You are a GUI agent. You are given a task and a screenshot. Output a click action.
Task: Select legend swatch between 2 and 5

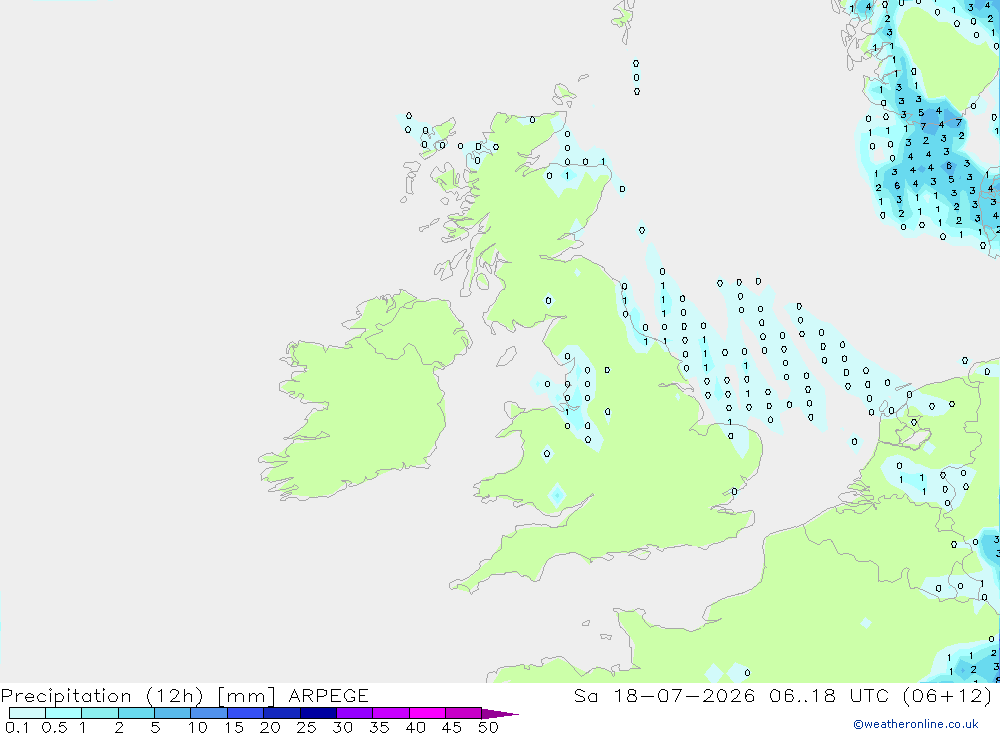[x=136, y=713]
